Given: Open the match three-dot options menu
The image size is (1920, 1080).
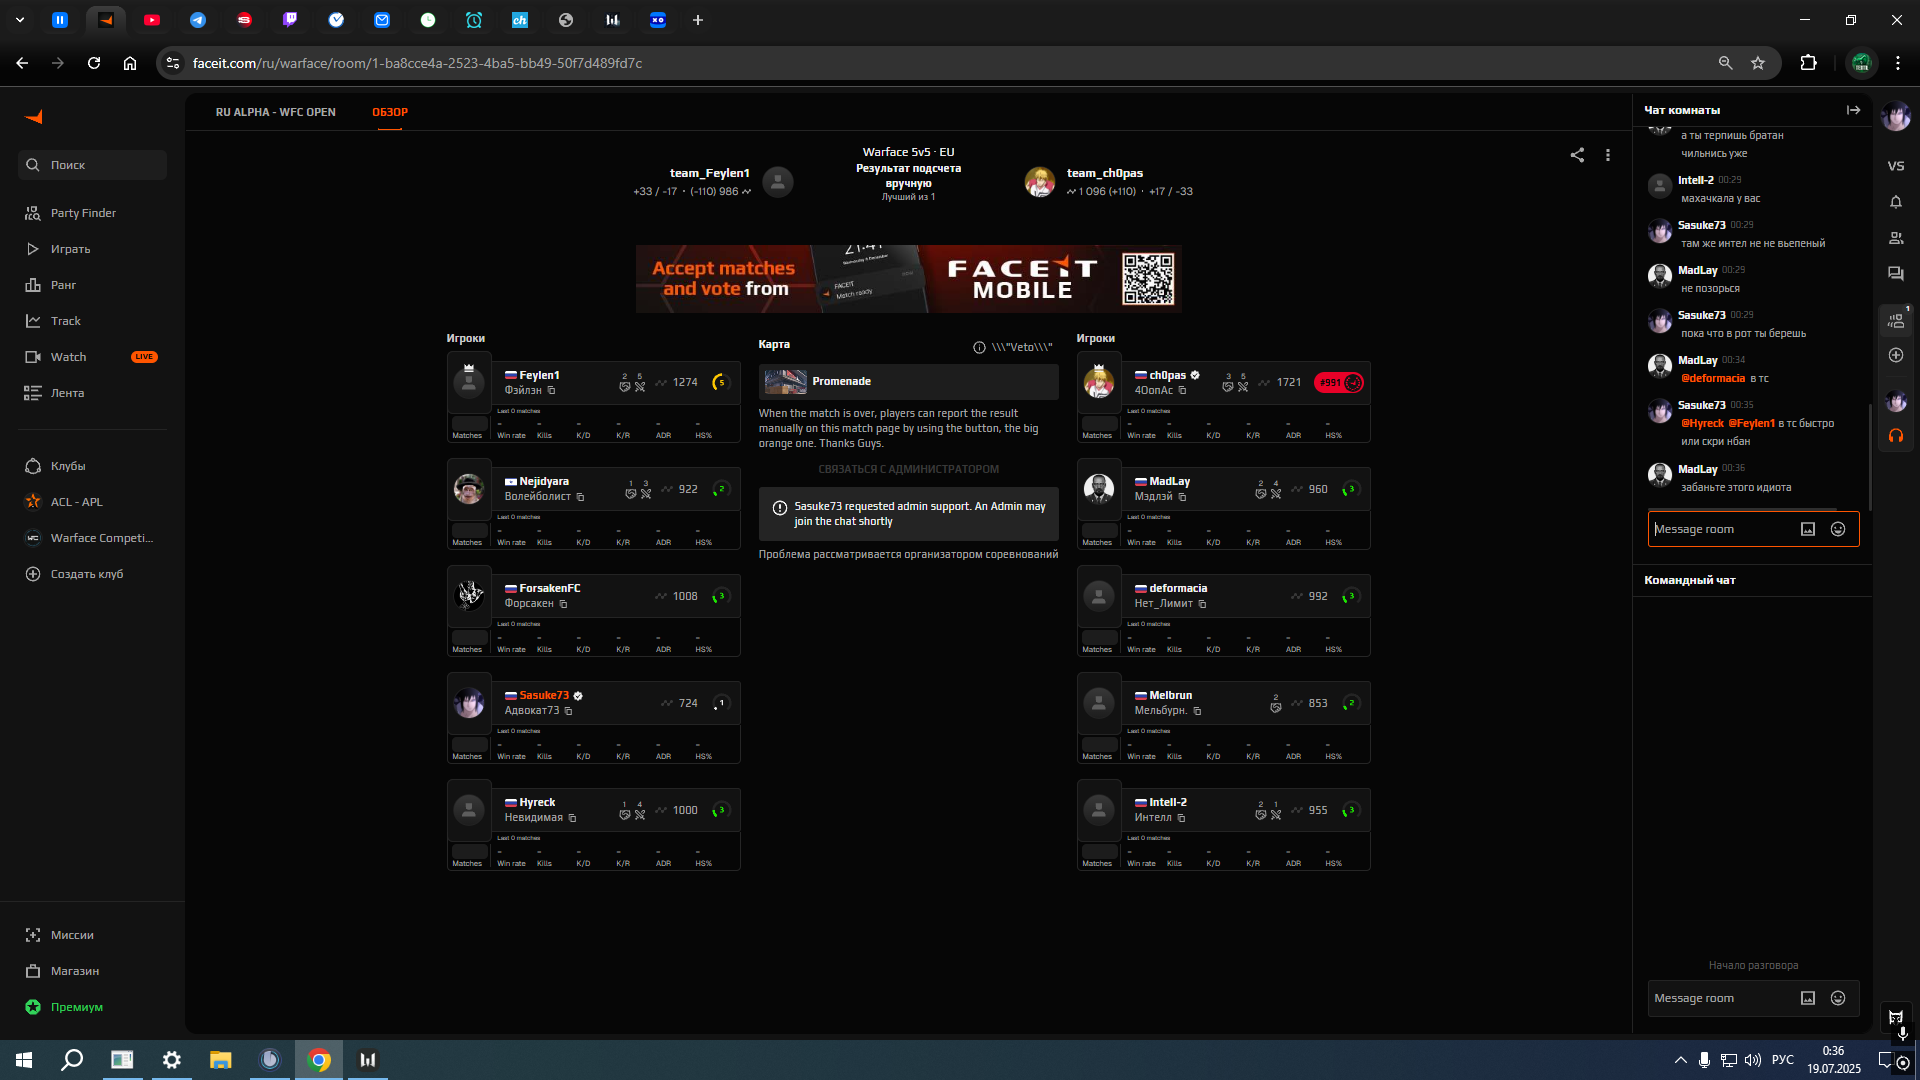Looking at the screenshot, I should click(x=1608, y=155).
